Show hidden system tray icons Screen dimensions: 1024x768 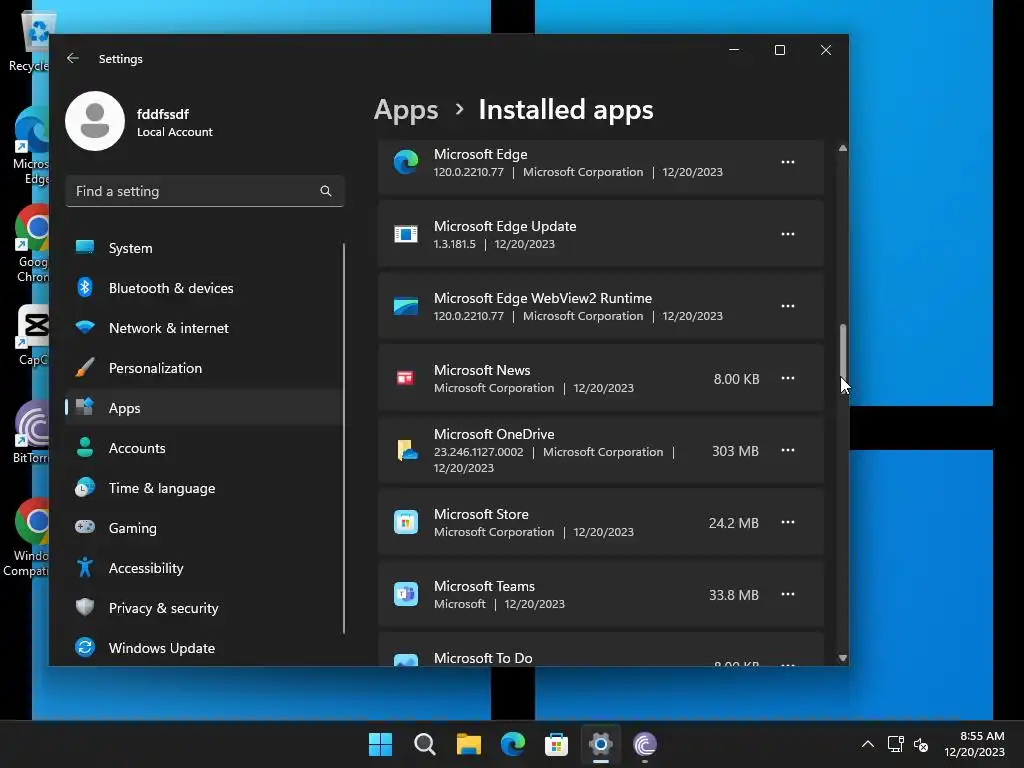[x=868, y=744]
